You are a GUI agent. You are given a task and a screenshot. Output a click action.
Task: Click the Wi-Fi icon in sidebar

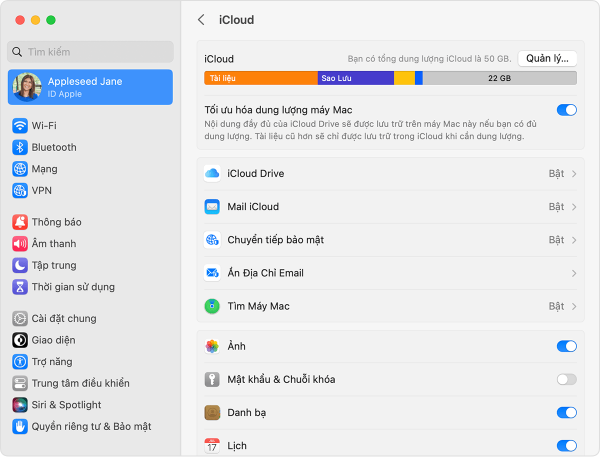[x=20, y=126]
